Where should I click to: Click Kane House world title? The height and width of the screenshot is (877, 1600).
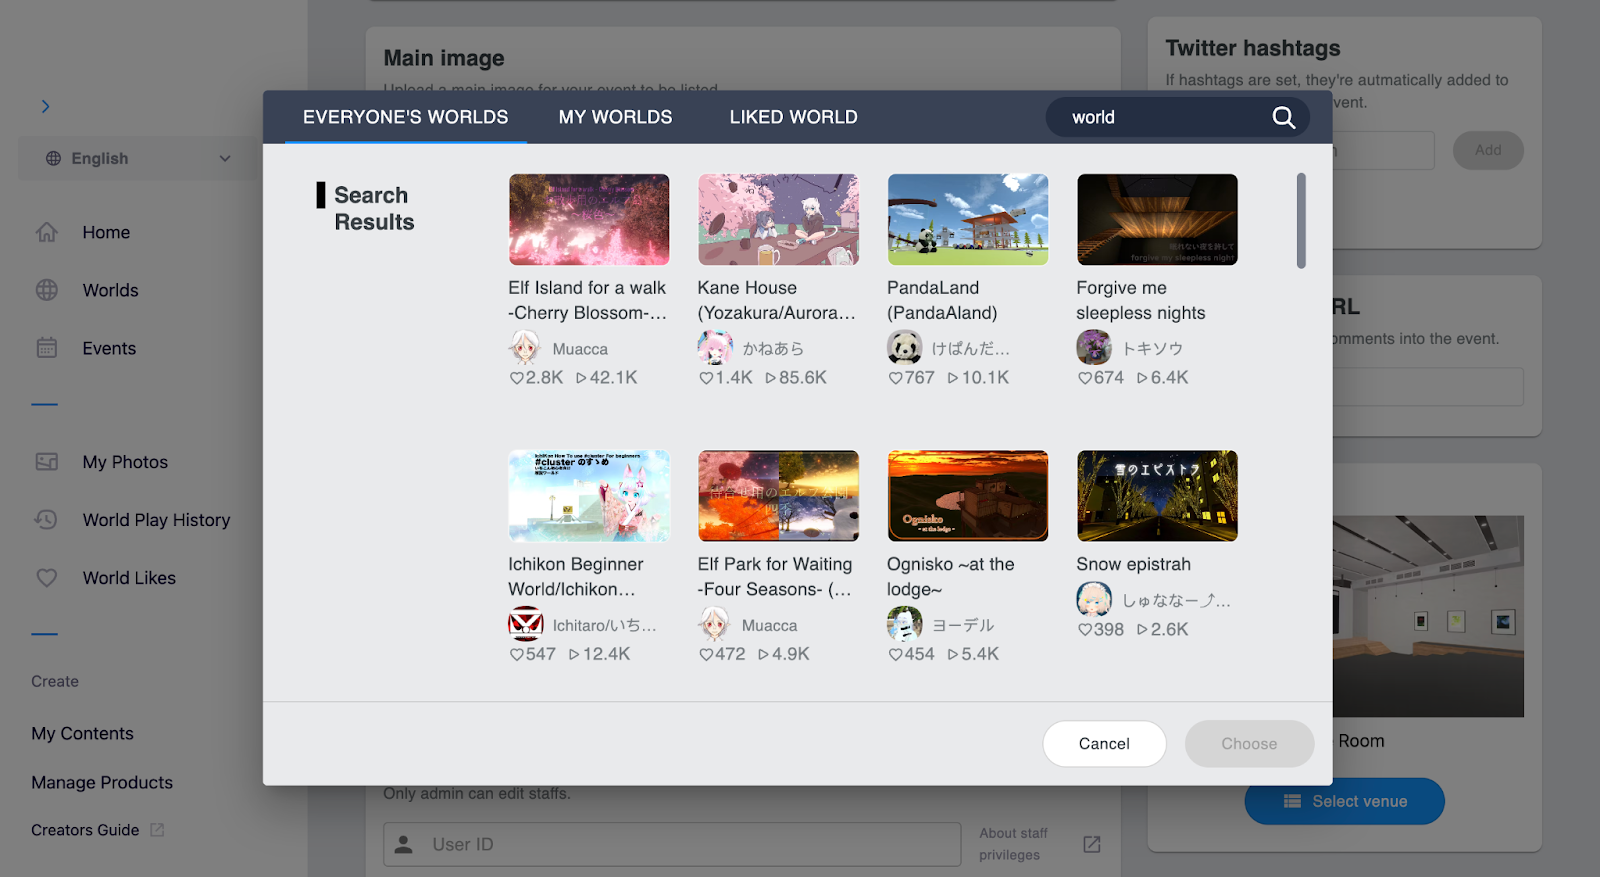(777, 300)
